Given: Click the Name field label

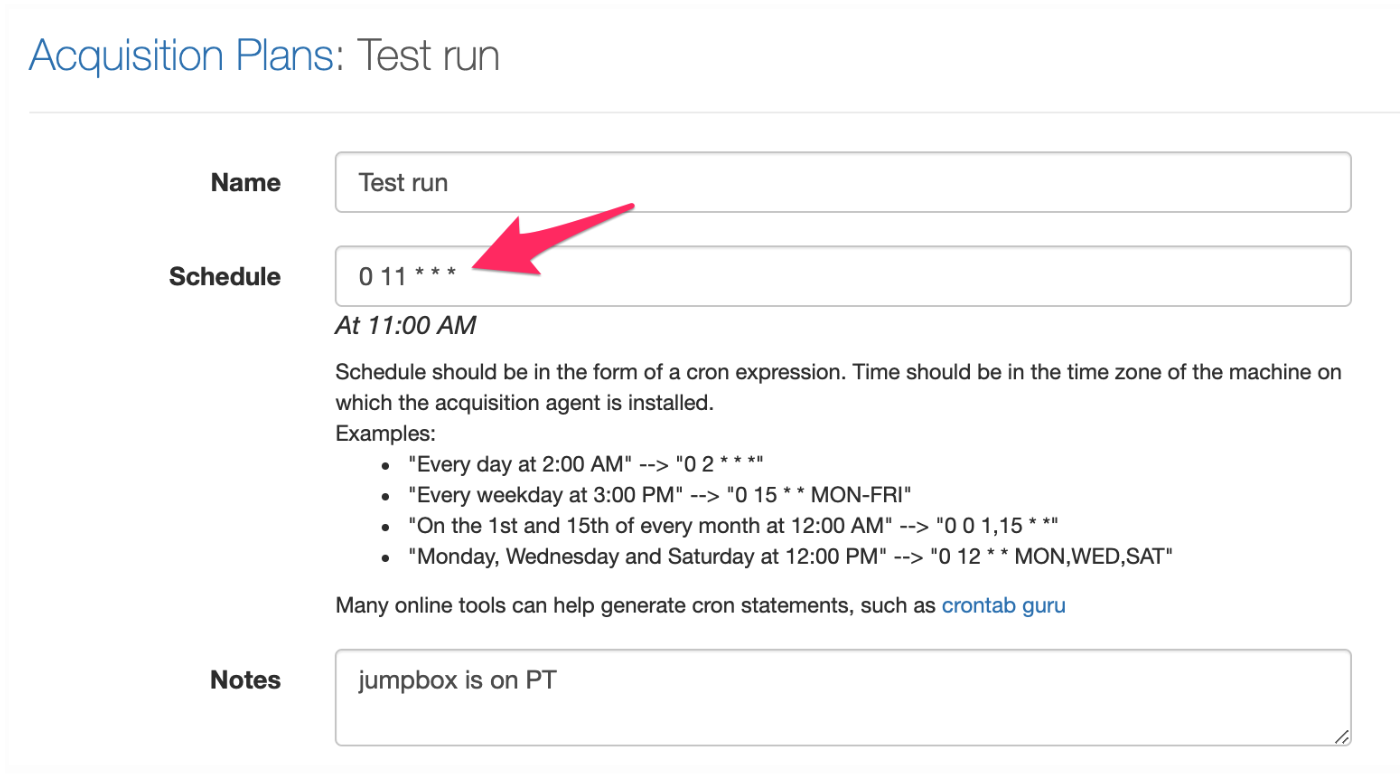Looking at the screenshot, I should click(245, 182).
